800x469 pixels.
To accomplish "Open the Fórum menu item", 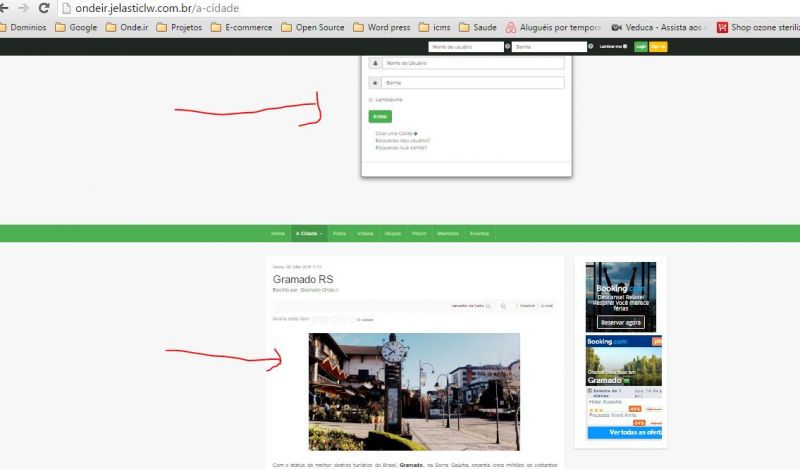I will point(419,233).
